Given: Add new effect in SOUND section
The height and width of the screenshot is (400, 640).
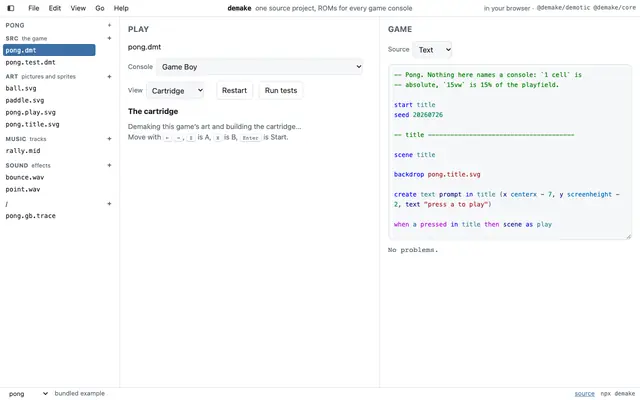Looking at the screenshot, I should coord(109,165).
